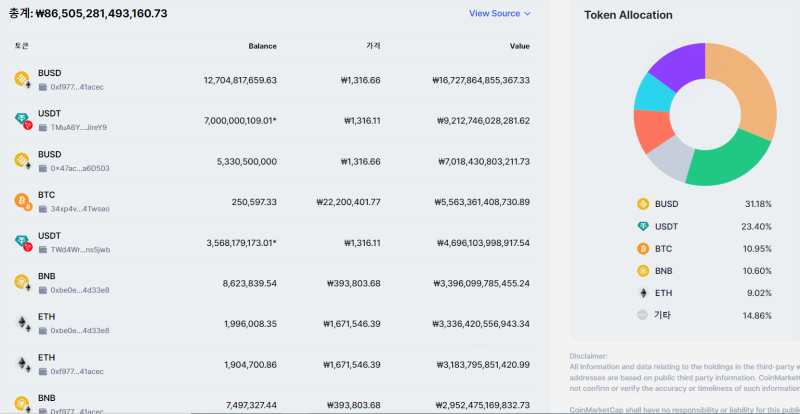Click ETH icon in 0xbe0e...4d33e8 row
The height and width of the screenshot is (414, 800).
(x=22, y=323)
